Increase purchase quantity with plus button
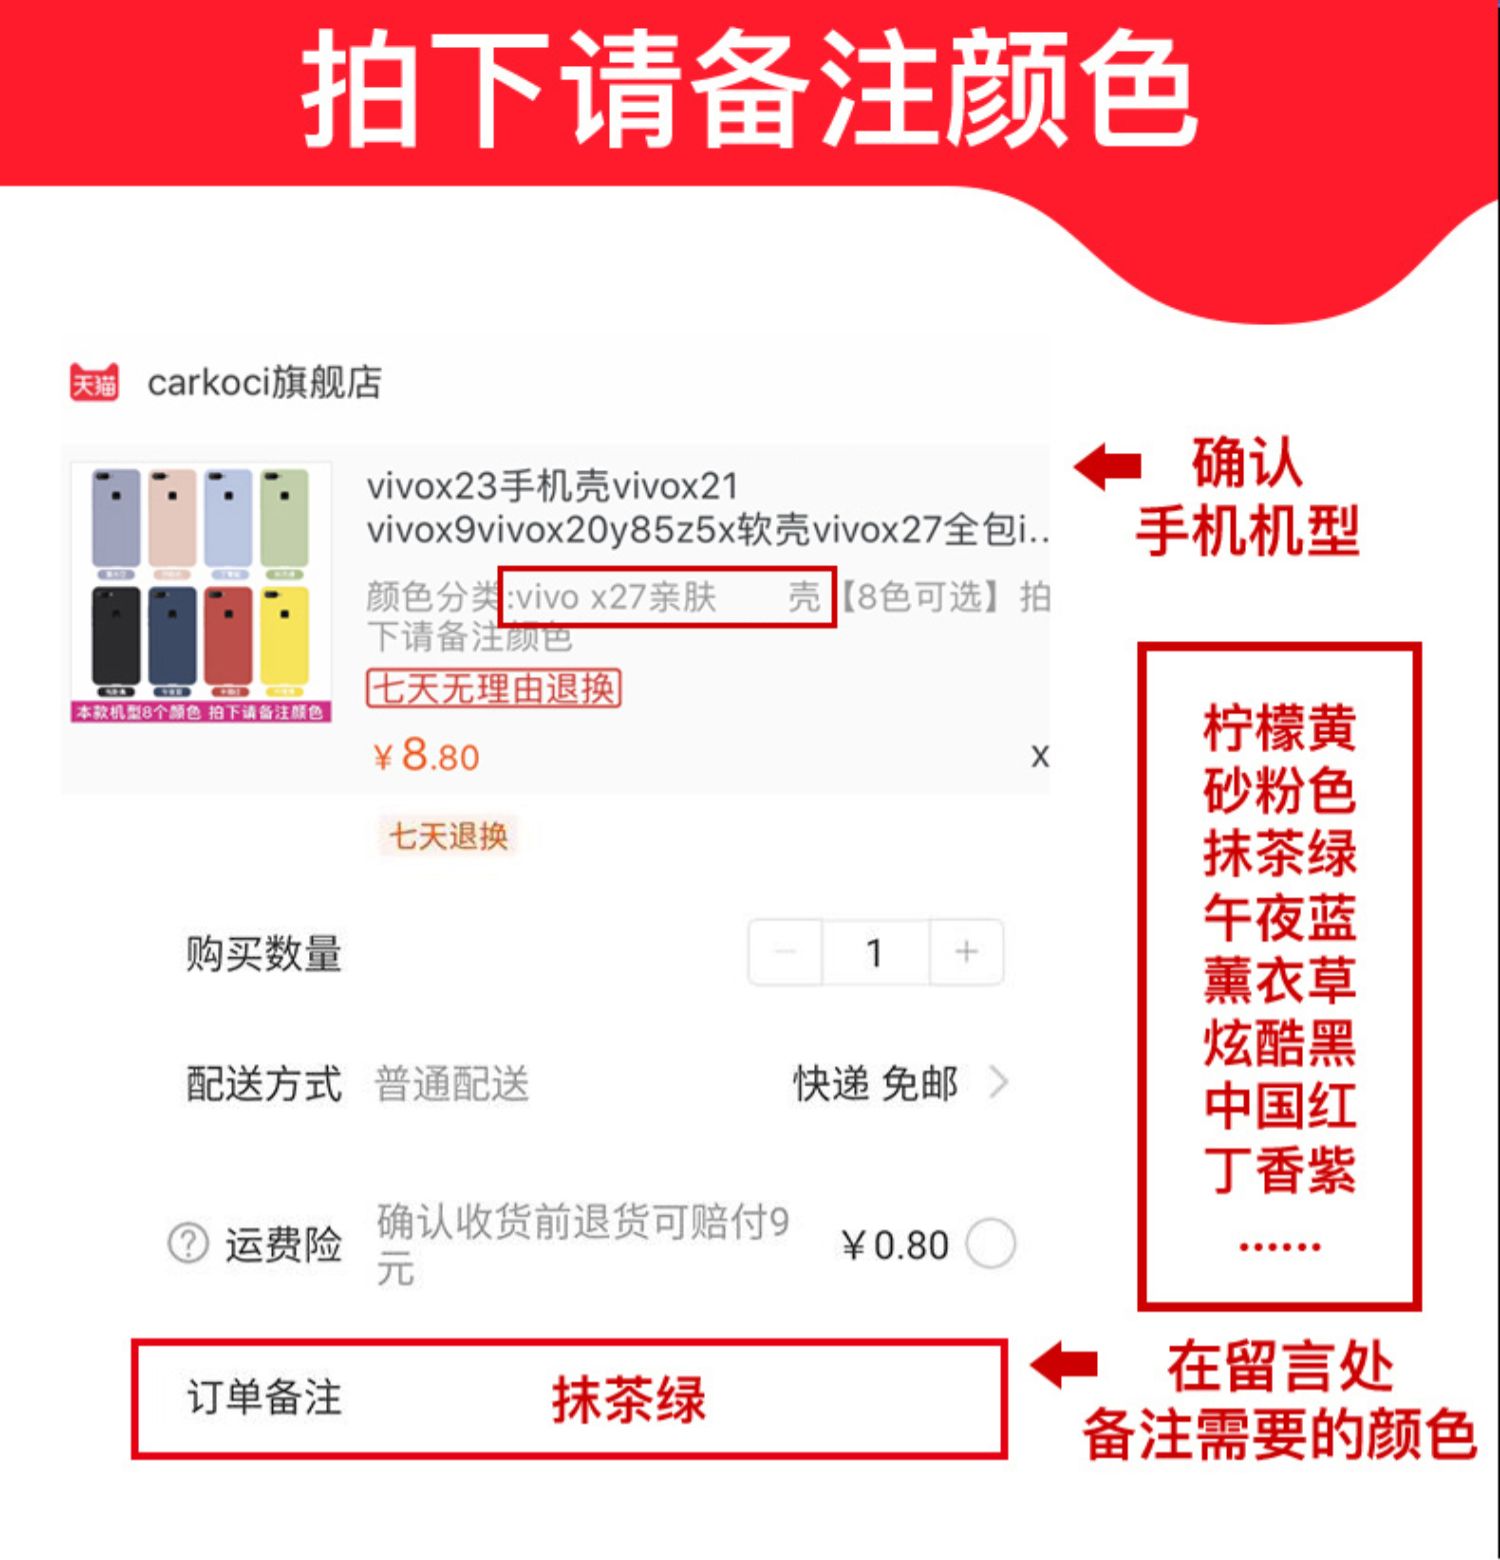This screenshot has width=1500, height=1560. pyautogui.click(x=966, y=952)
